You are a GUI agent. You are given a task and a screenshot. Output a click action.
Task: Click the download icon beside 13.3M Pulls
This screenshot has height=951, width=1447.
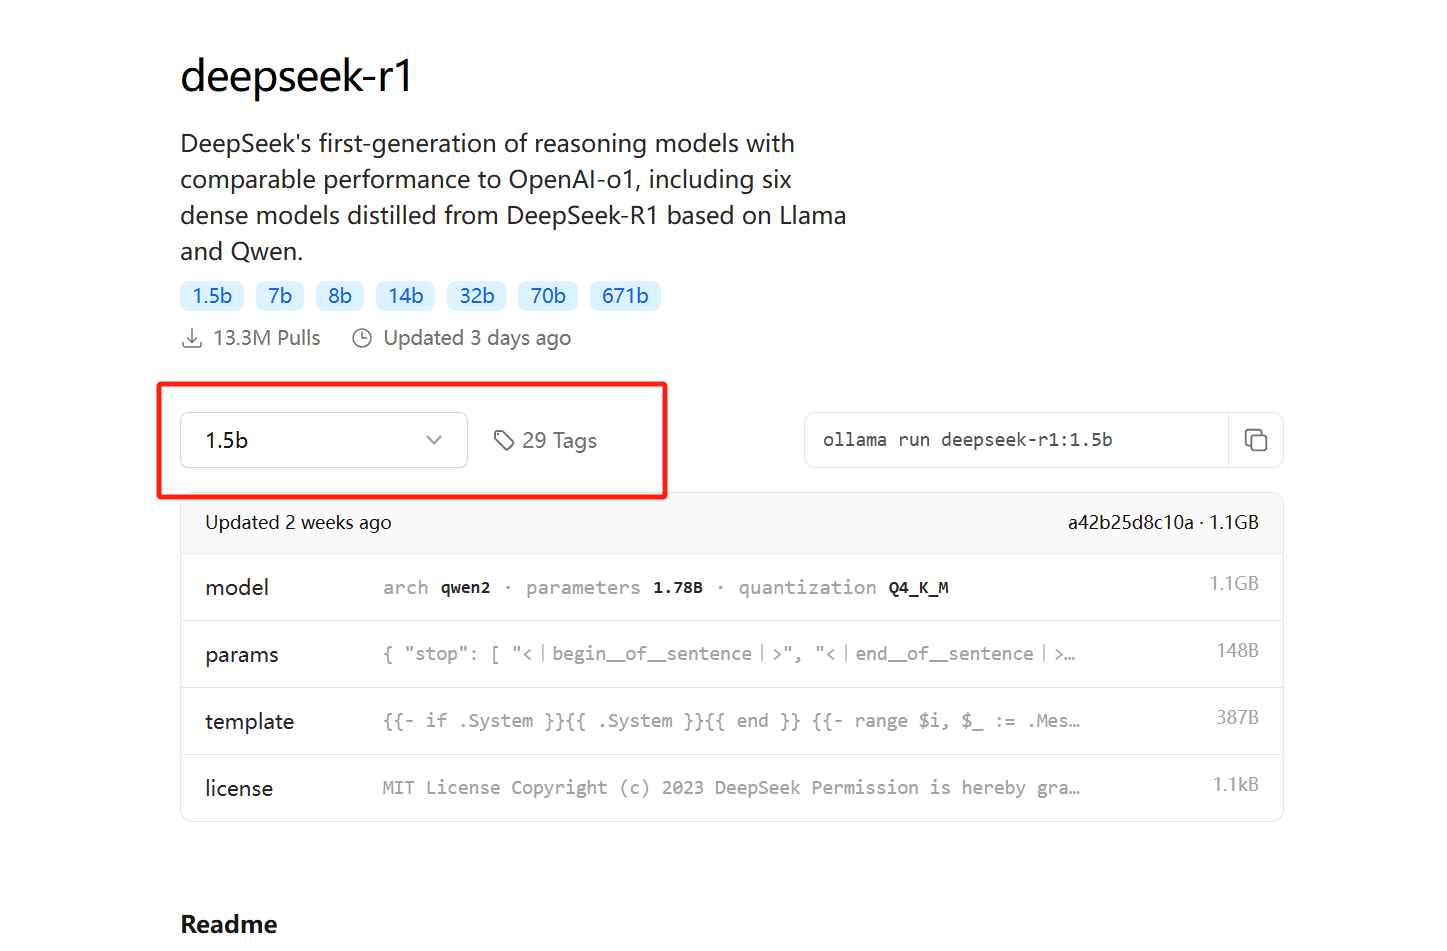click(x=192, y=339)
